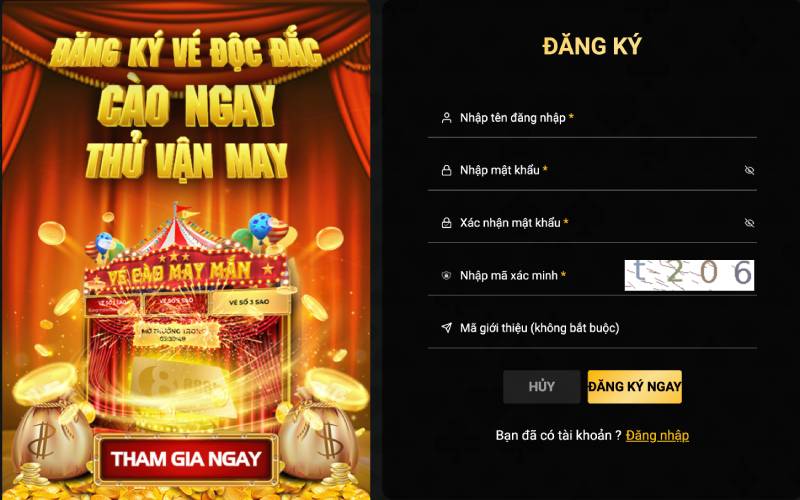800x500 pixels.
Task: Cancel registration with the HỦY button
Action: (x=541, y=387)
